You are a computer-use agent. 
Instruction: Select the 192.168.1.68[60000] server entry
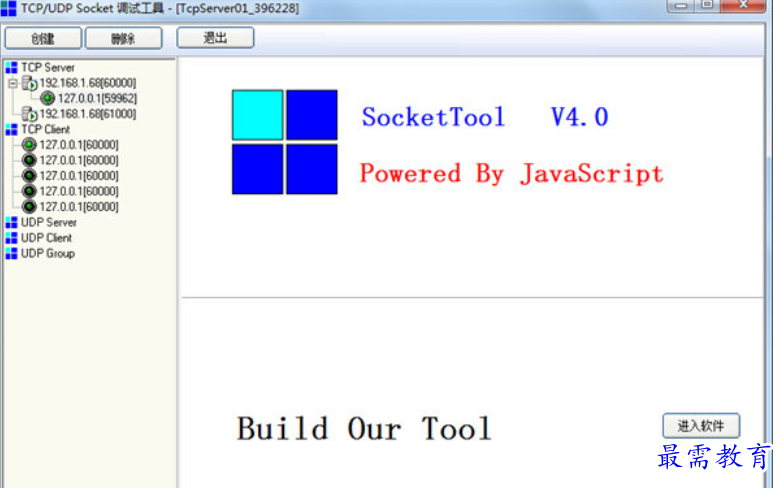pyautogui.click(x=88, y=83)
